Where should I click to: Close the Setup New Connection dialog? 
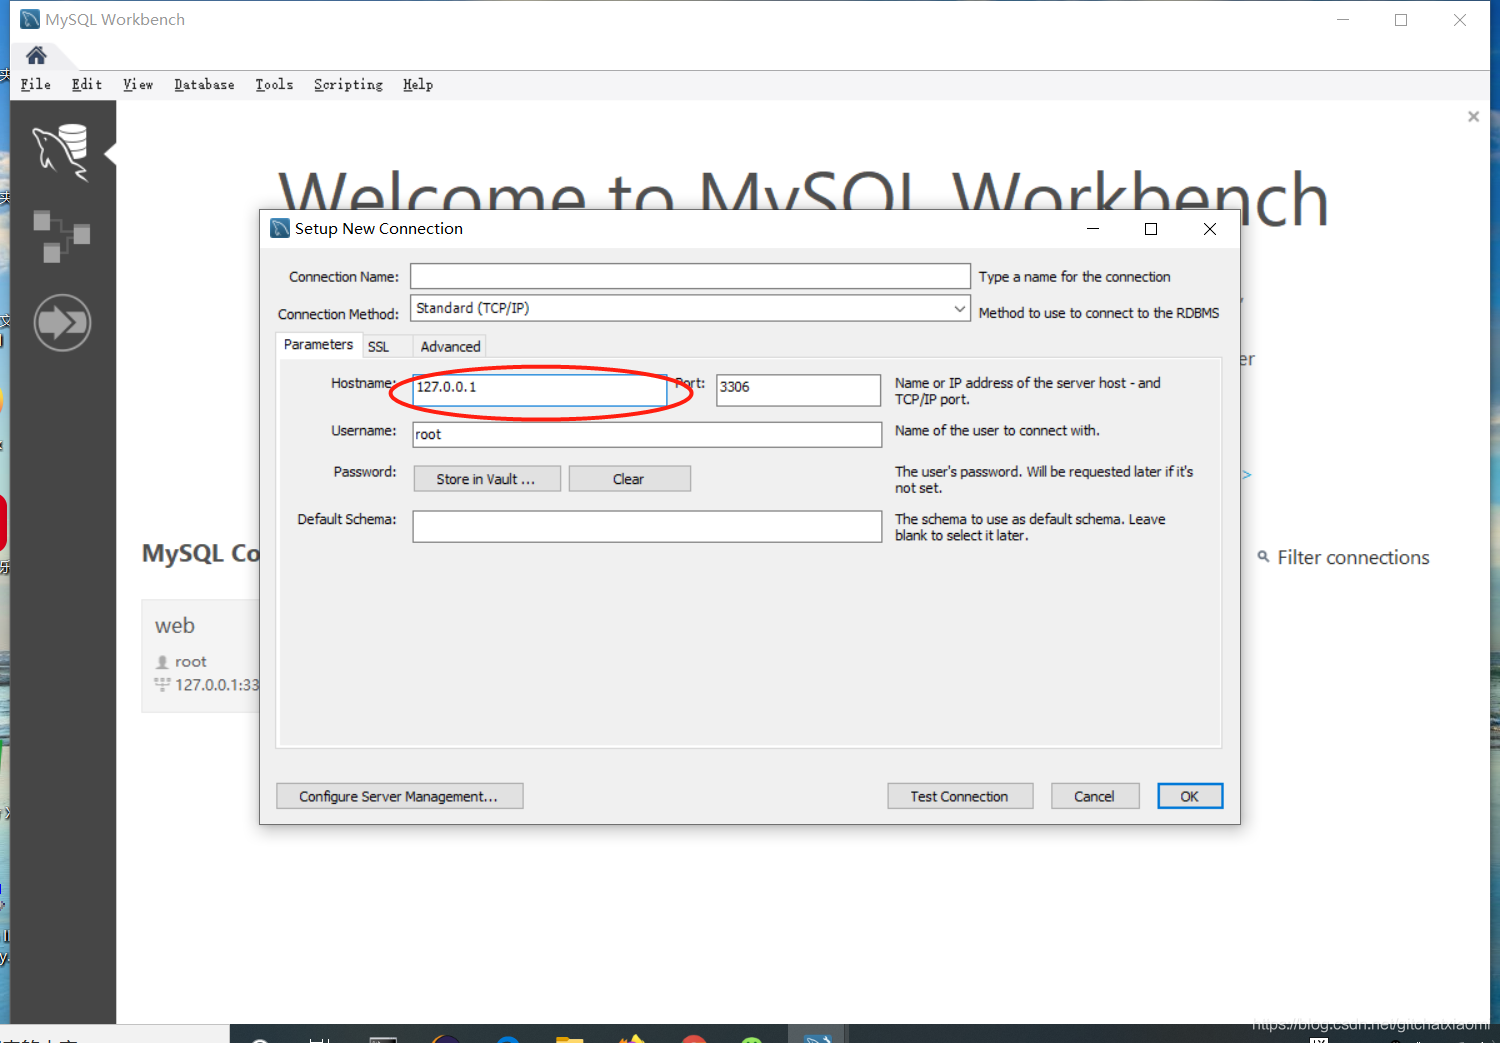[1210, 229]
